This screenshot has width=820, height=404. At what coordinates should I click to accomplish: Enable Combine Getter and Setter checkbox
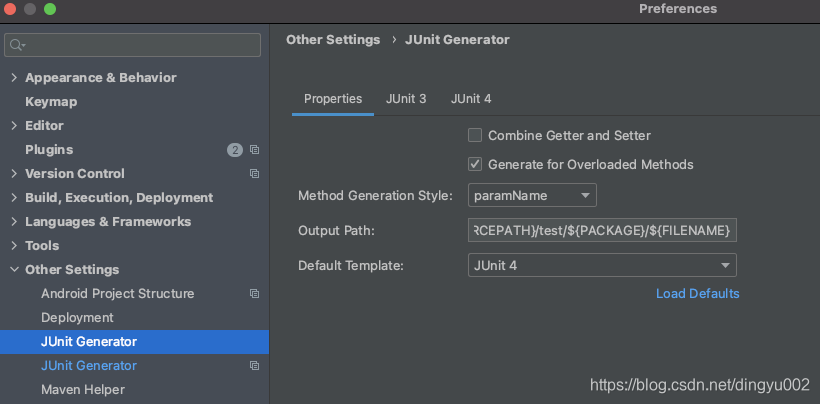[475, 136]
